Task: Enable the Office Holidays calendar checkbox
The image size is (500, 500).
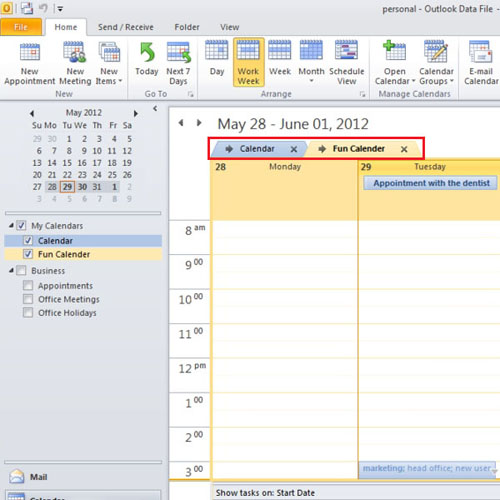Action: 28,312
